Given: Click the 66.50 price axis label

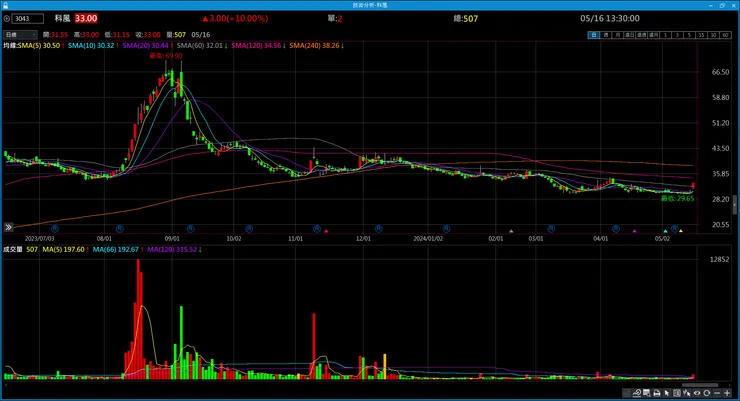Looking at the screenshot, I should click(x=721, y=72).
